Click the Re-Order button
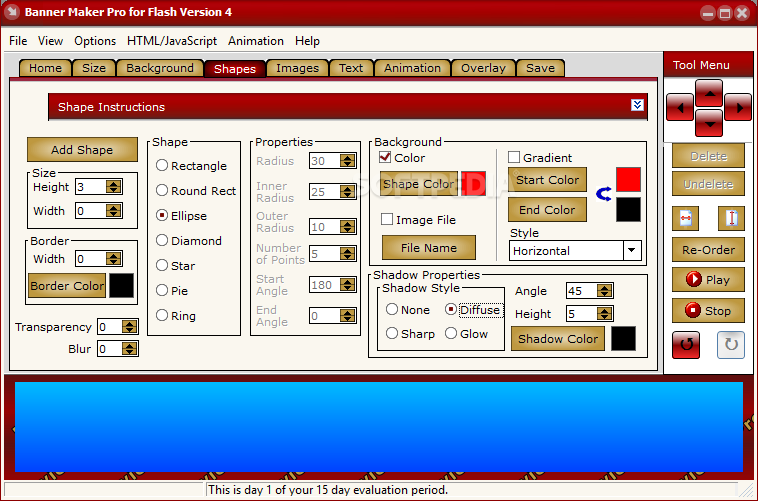 click(x=708, y=250)
